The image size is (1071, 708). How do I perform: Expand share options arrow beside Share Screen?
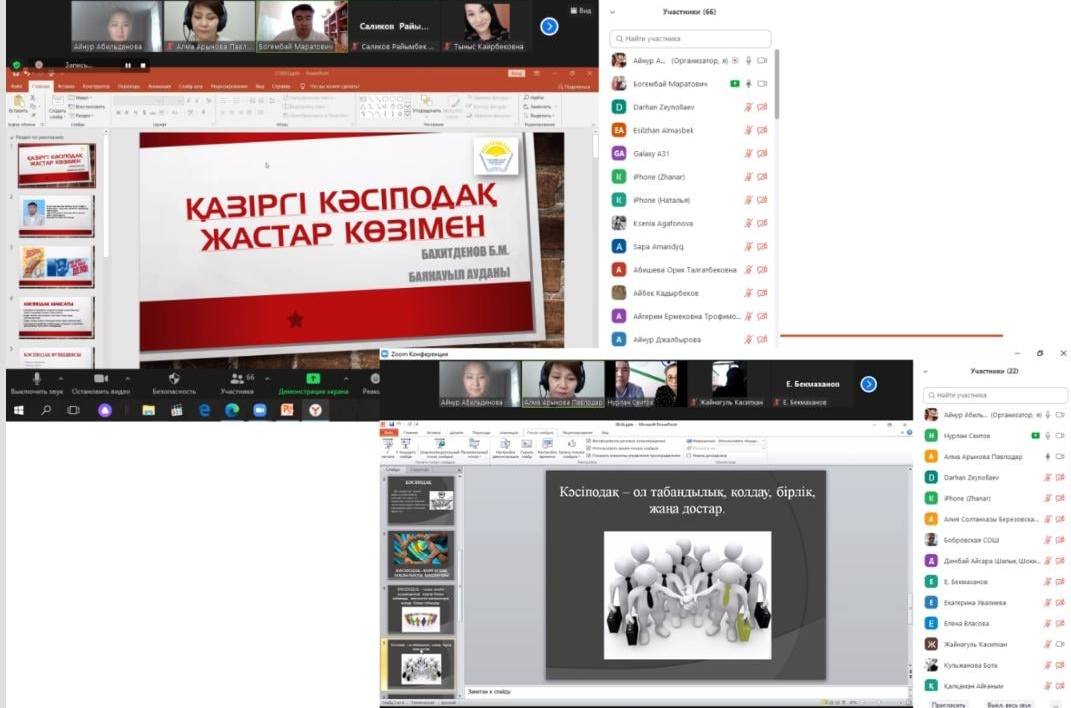point(346,378)
